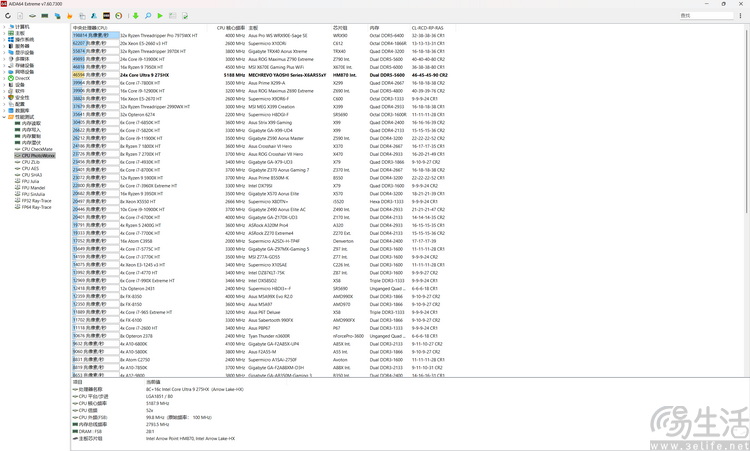Select 配置 in the sidebar tree
This screenshot has height=451, width=750.
[20, 104]
